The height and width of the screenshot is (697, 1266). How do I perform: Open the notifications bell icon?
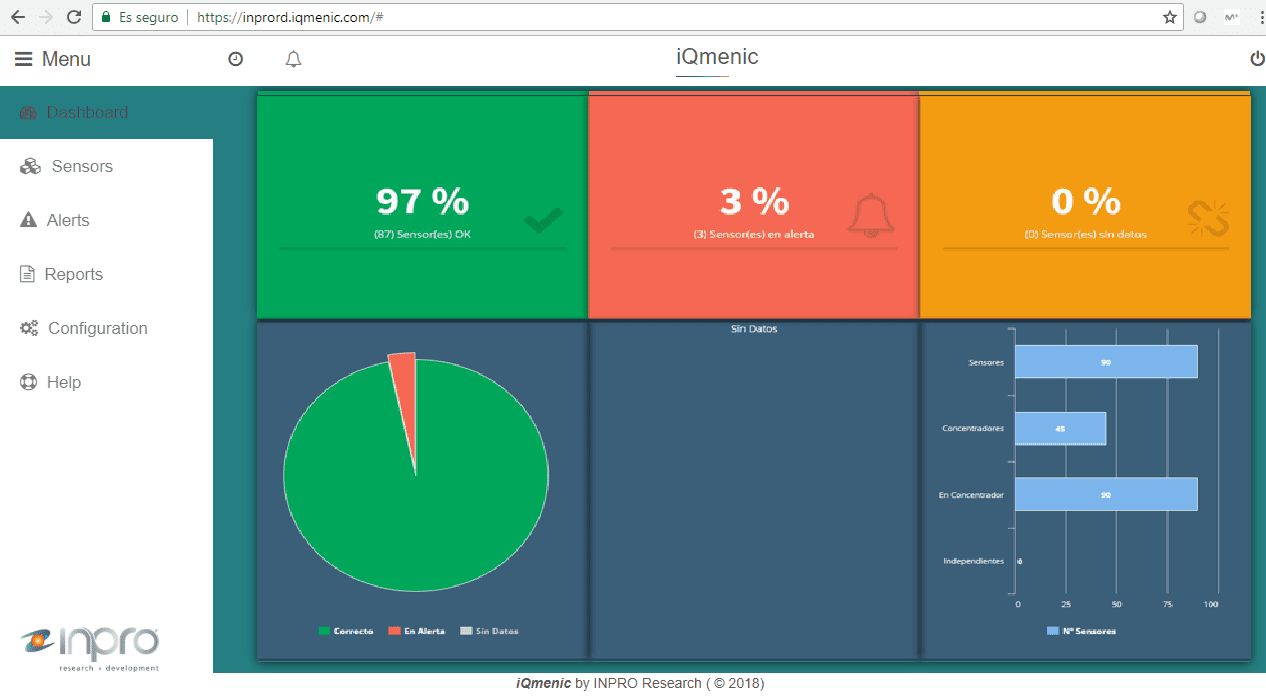coord(293,60)
